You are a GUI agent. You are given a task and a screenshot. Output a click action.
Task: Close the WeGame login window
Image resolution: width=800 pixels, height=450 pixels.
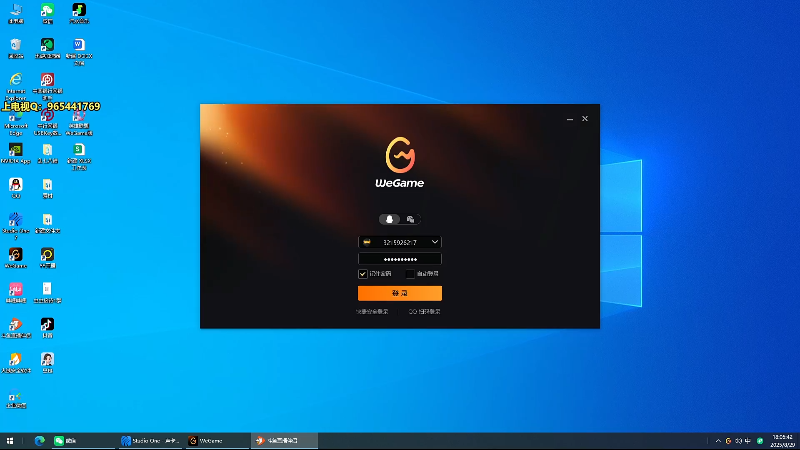click(x=585, y=119)
